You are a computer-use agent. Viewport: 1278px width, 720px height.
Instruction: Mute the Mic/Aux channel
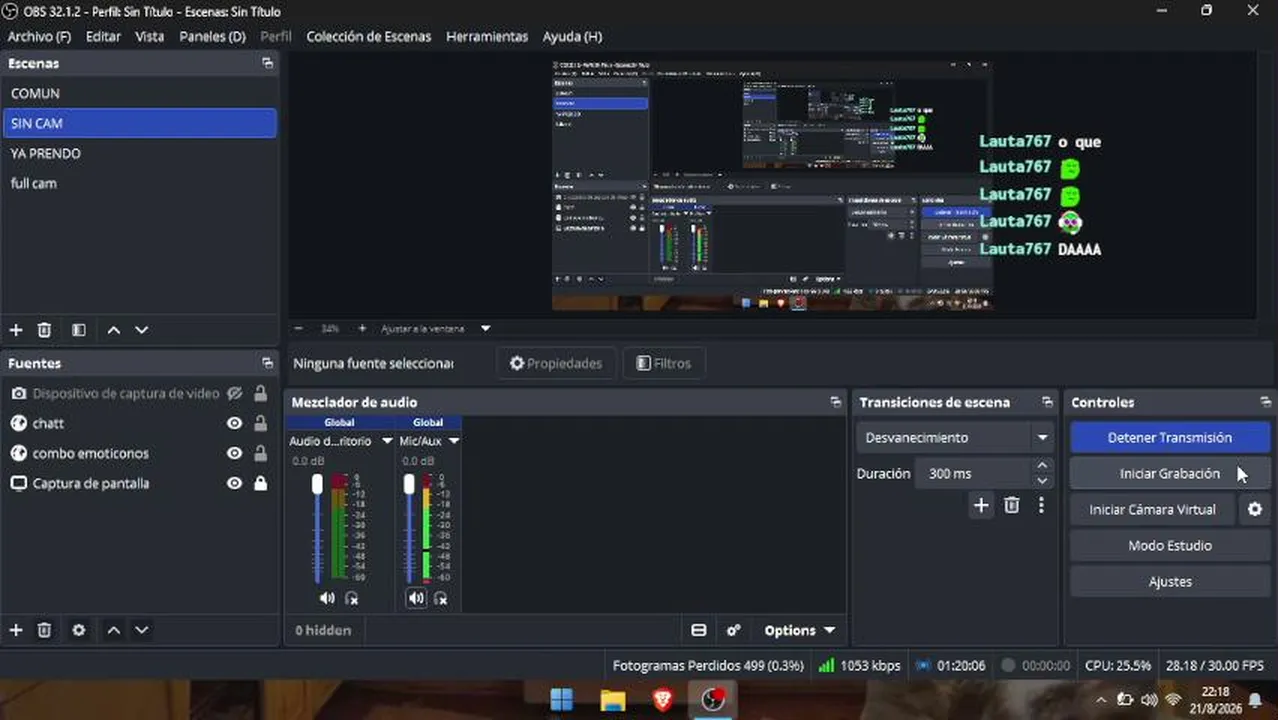click(416, 598)
